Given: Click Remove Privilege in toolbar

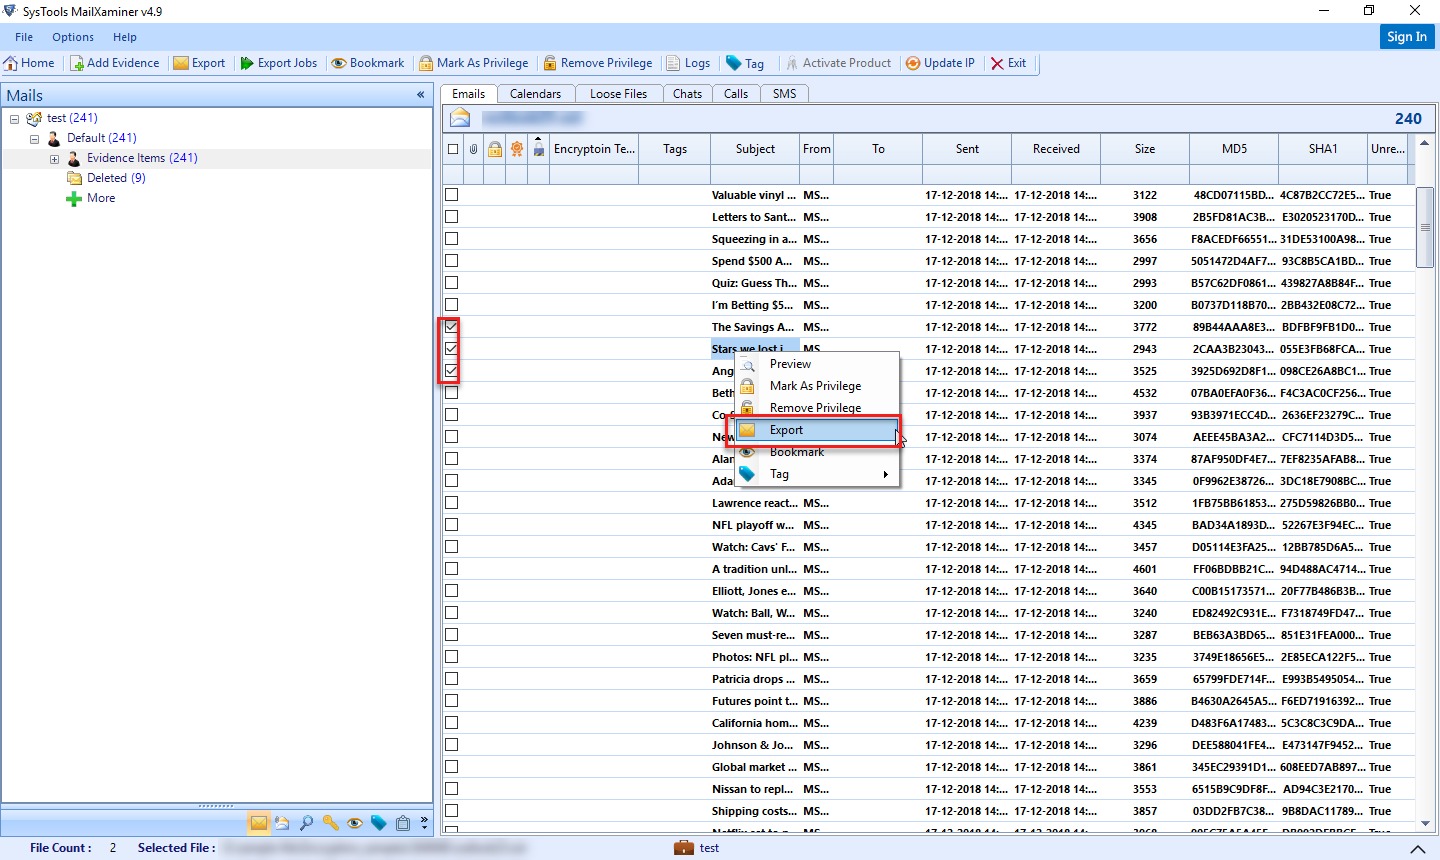Looking at the screenshot, I should (598, 63).
